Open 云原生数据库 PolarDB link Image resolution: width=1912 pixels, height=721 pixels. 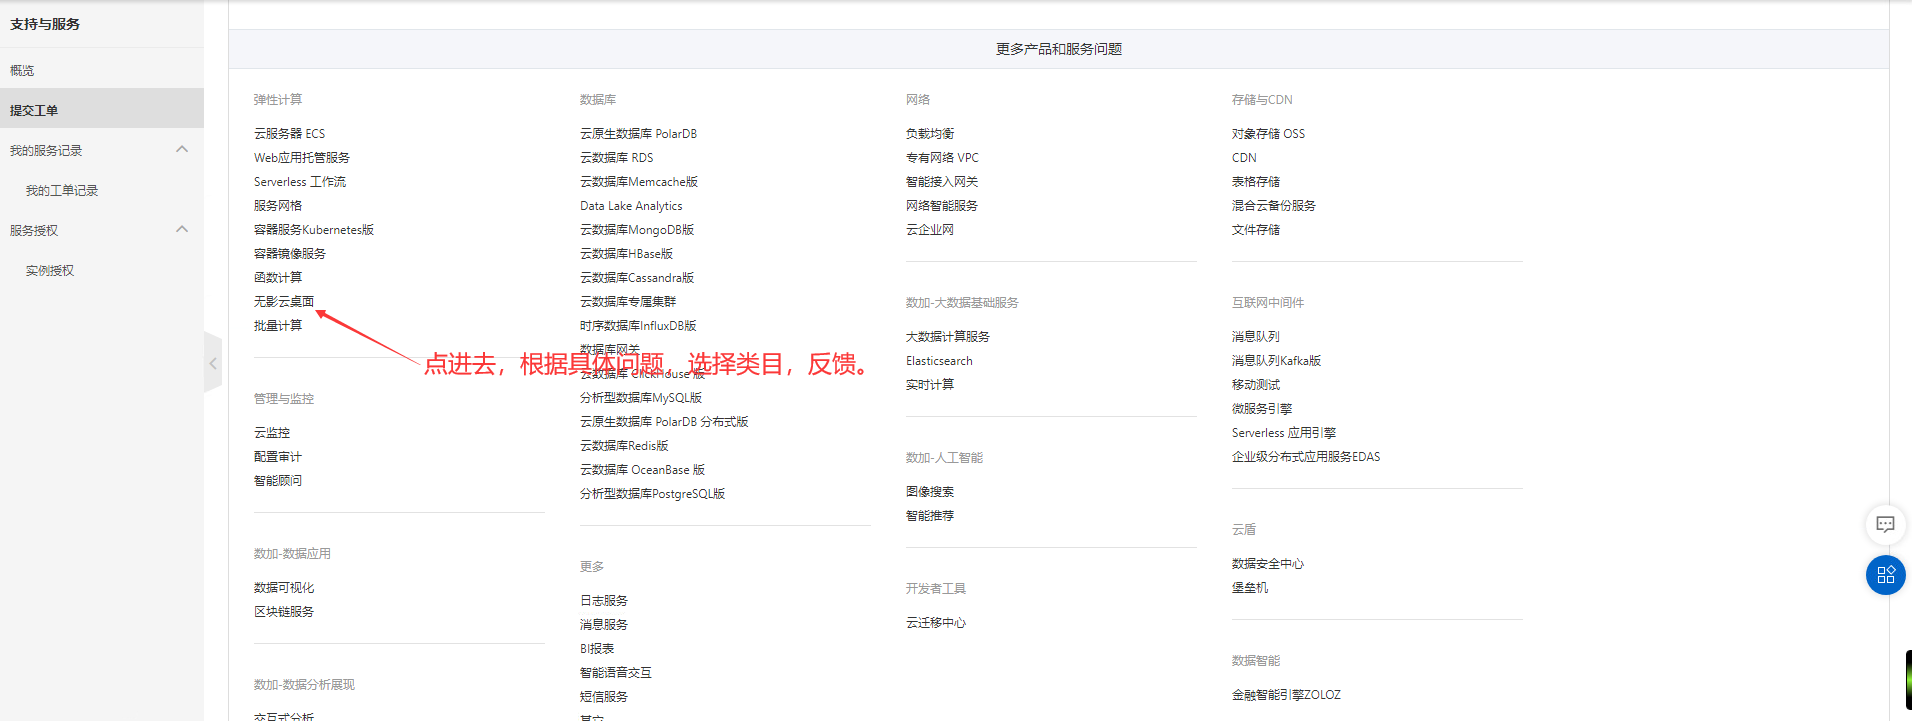638,133
